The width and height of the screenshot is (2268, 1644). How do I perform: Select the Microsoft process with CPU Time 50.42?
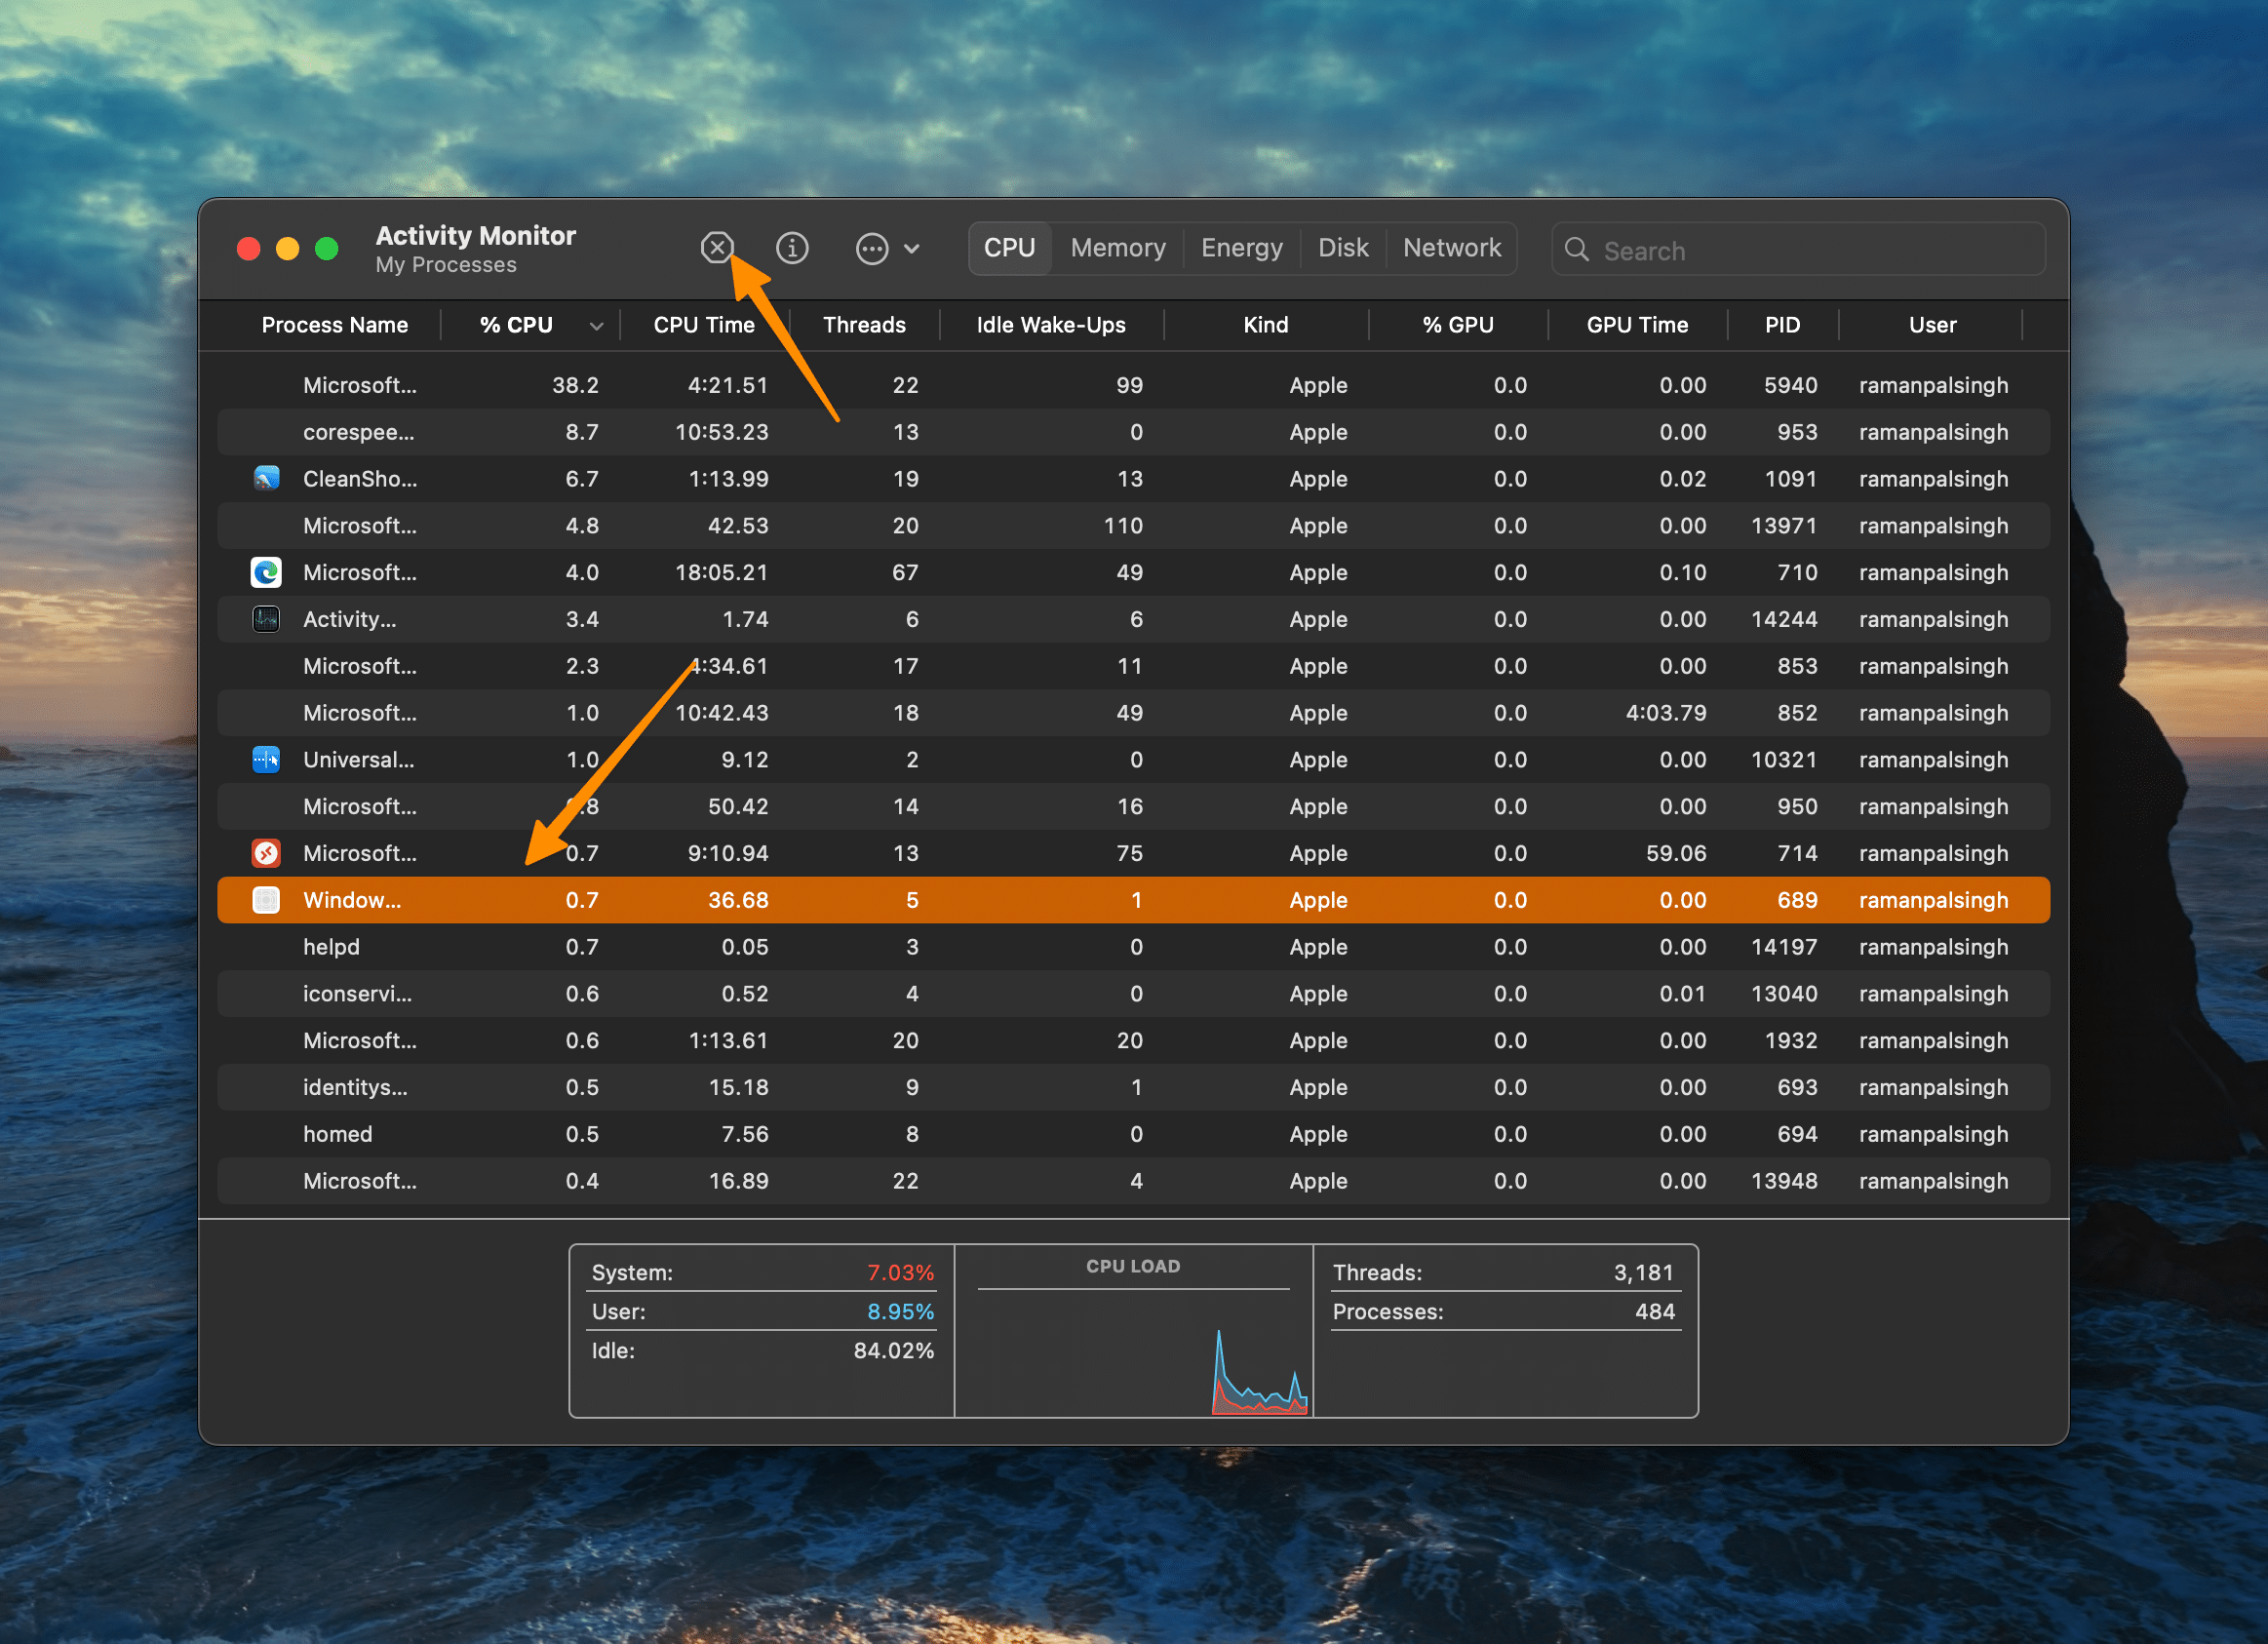(x=1133, y=806)
